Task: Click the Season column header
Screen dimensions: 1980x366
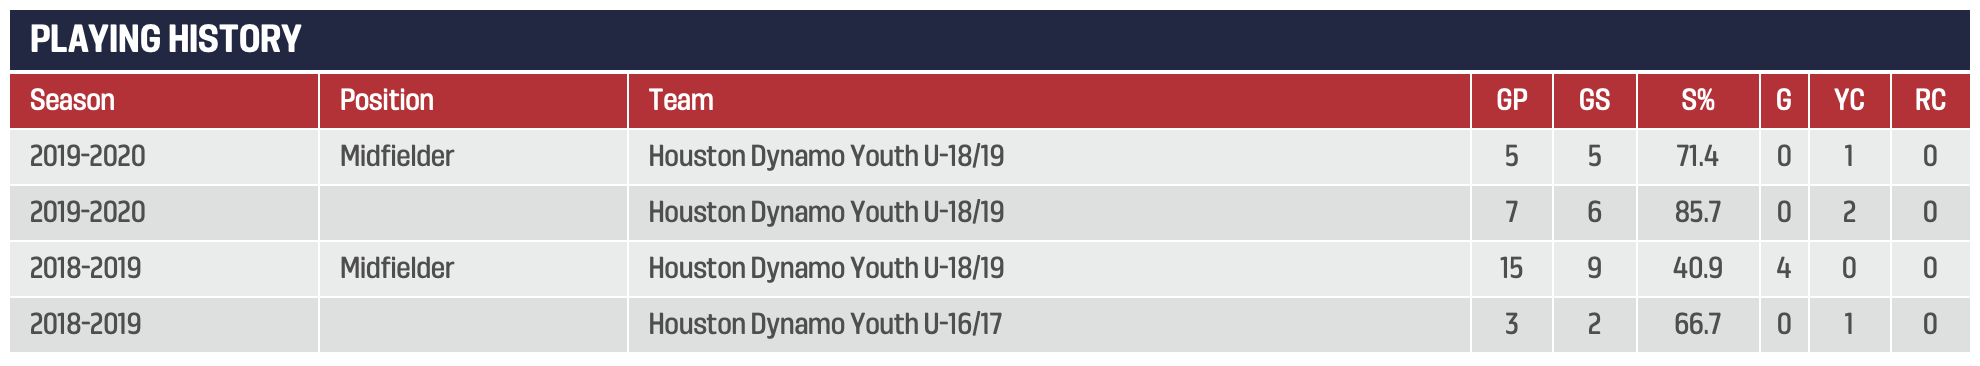Action: [164, 100]
